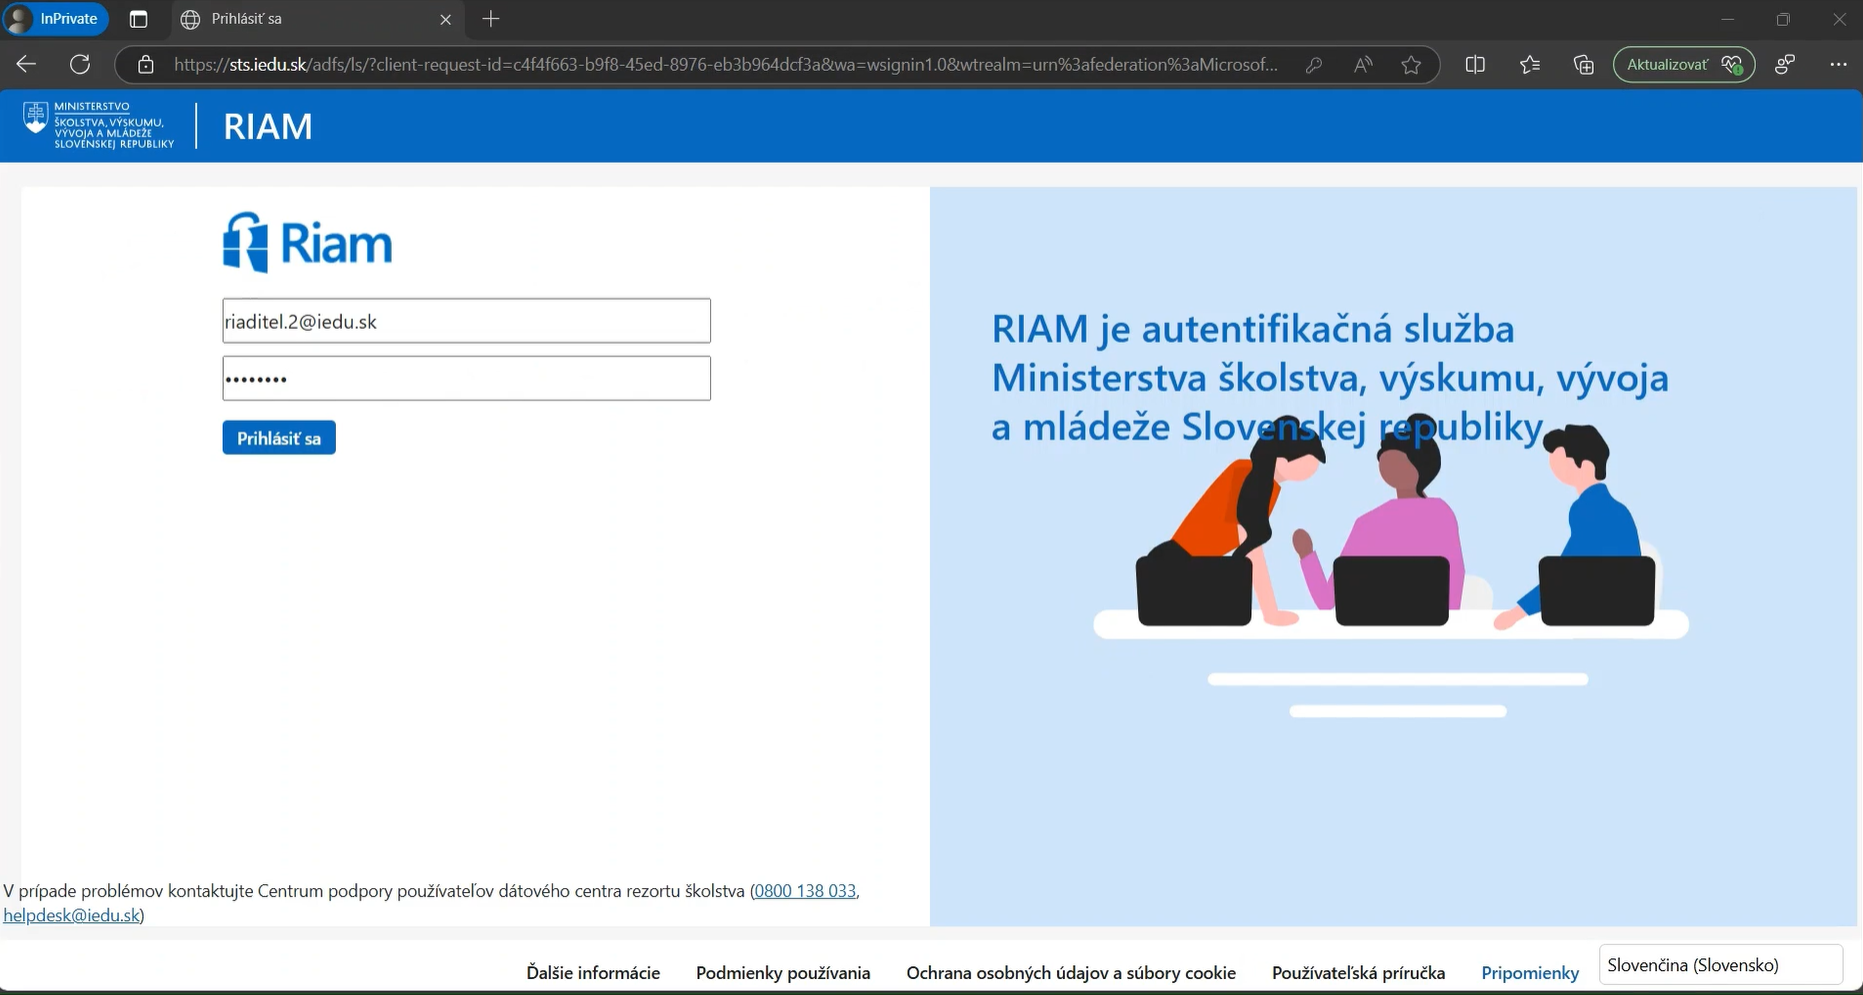Close the Prihlásiť sa tab

coord(446,20)
